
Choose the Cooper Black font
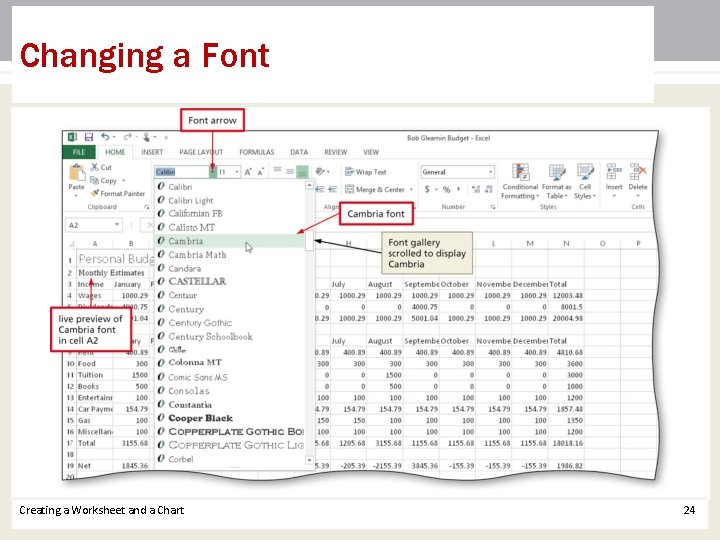tap(230, 418)
